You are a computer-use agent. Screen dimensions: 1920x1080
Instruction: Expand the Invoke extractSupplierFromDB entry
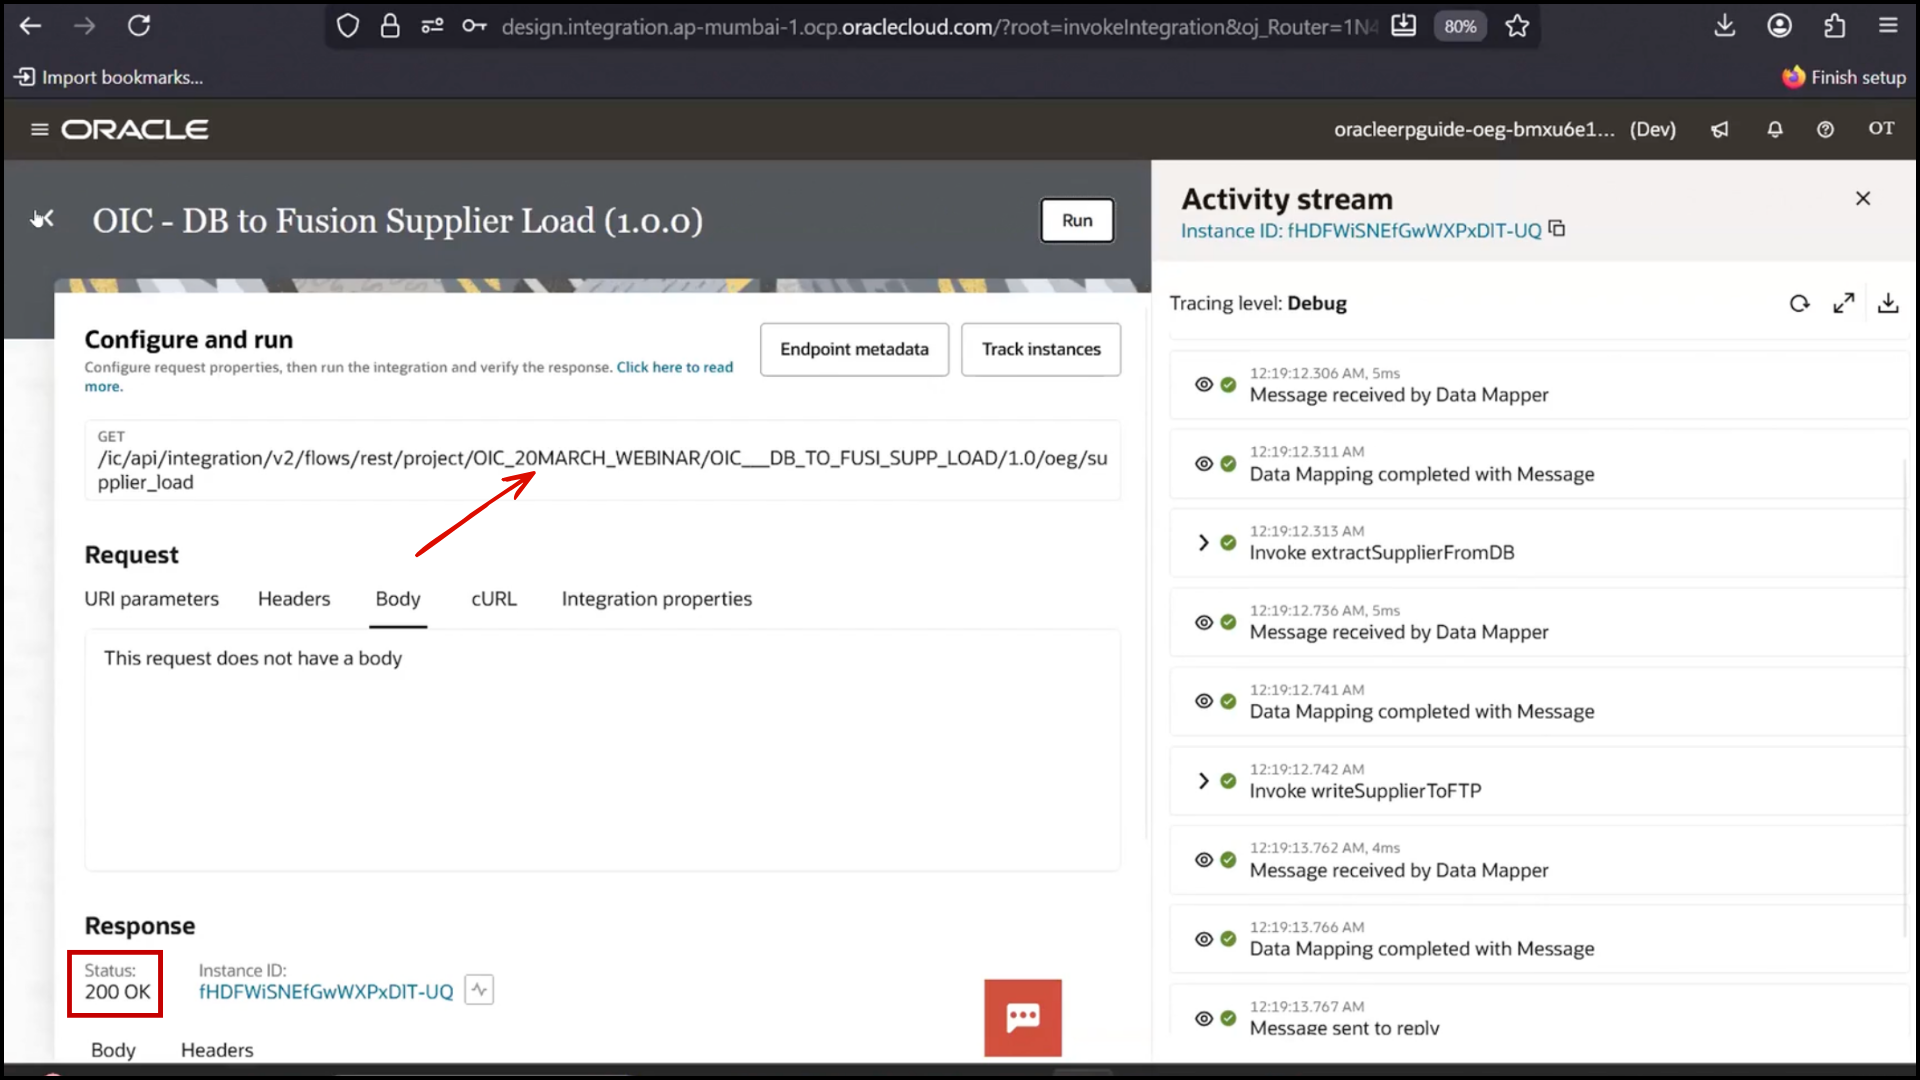[1203, 543]
